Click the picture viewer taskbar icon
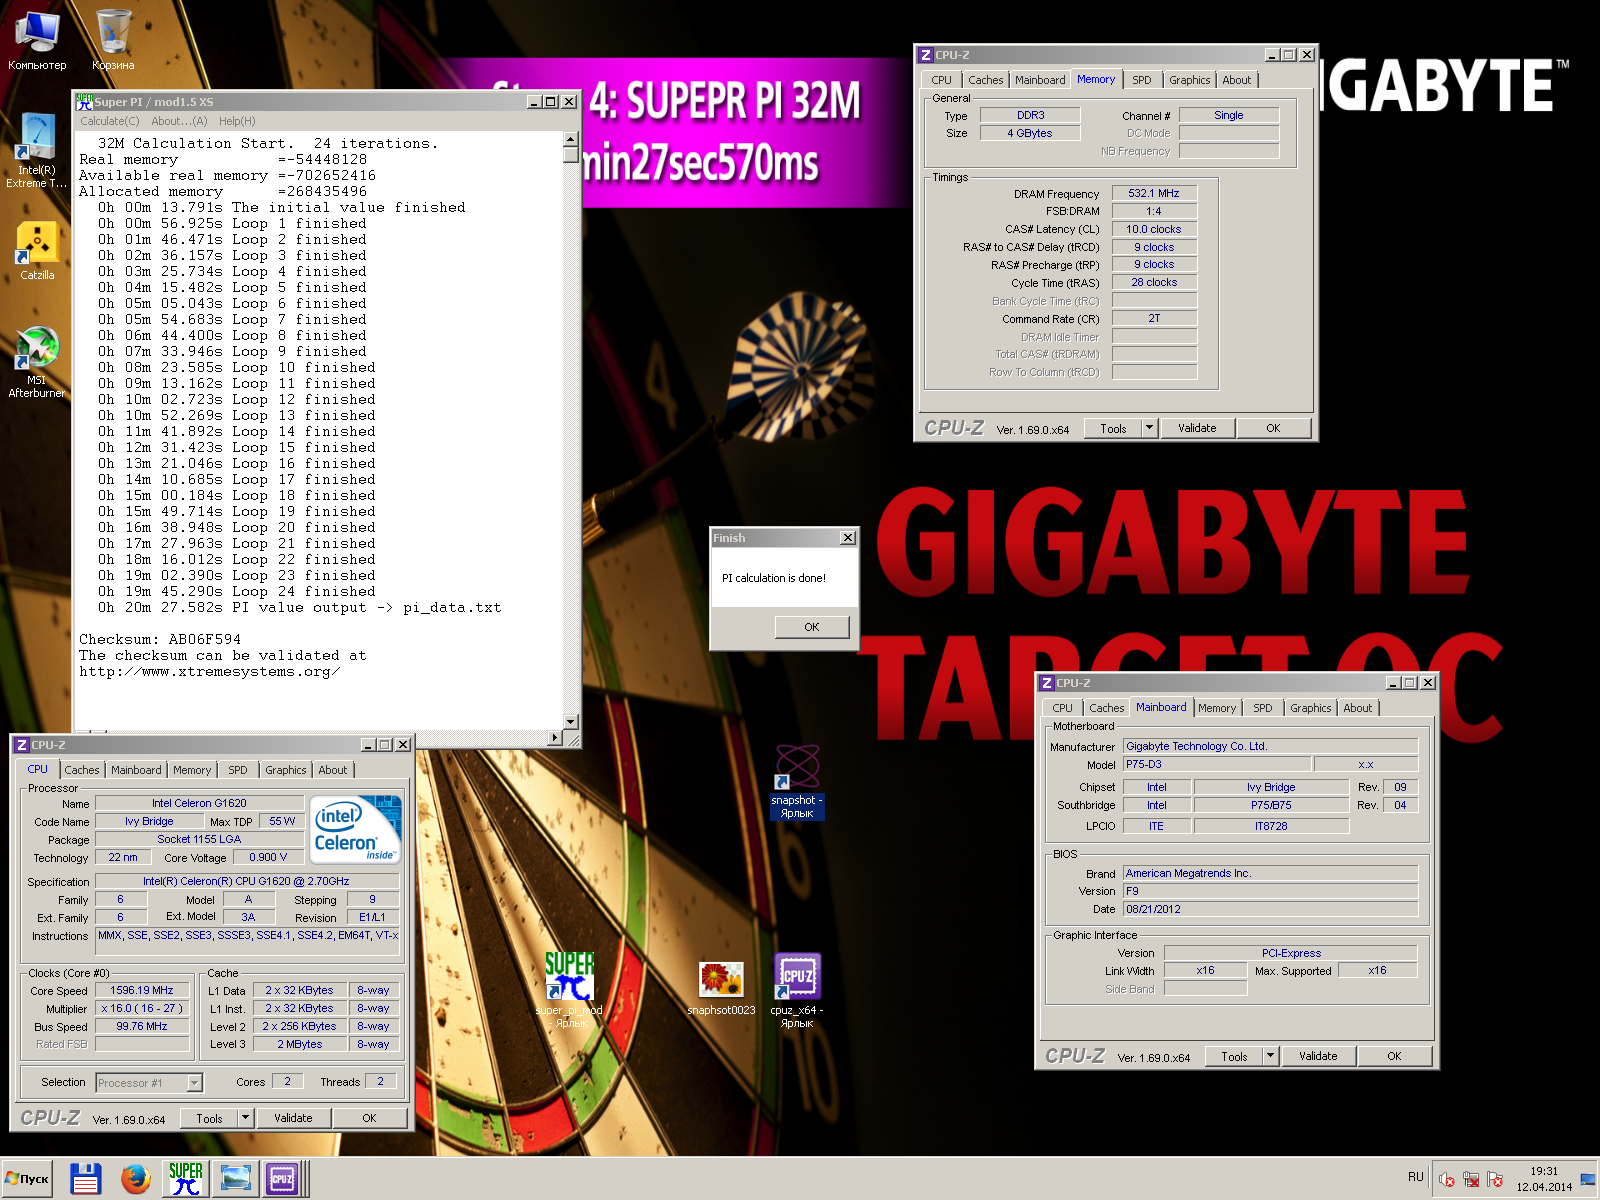 (x=236, y=1179)
